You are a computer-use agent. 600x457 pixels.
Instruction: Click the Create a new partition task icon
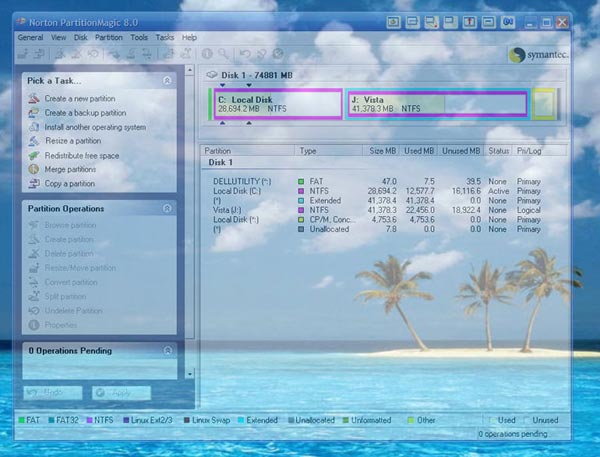click(x=34, y=98)
